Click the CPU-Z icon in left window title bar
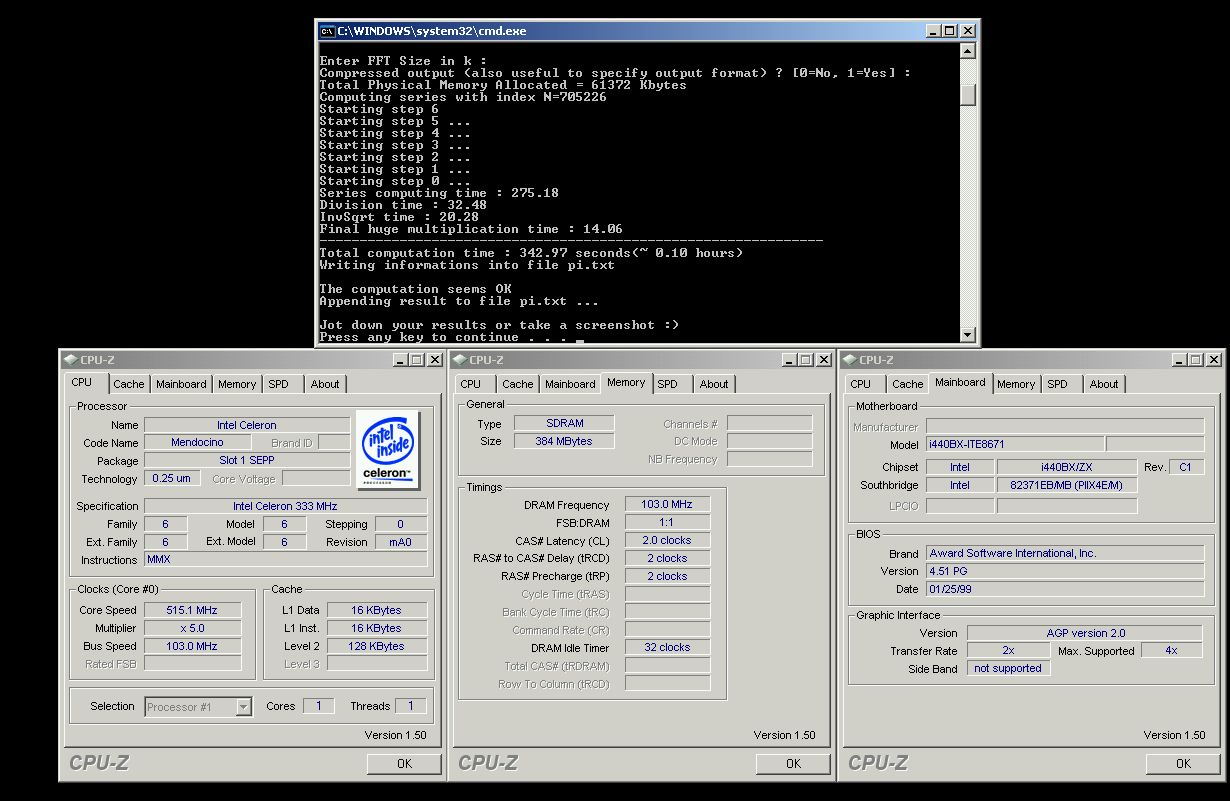 pos(69,360)
